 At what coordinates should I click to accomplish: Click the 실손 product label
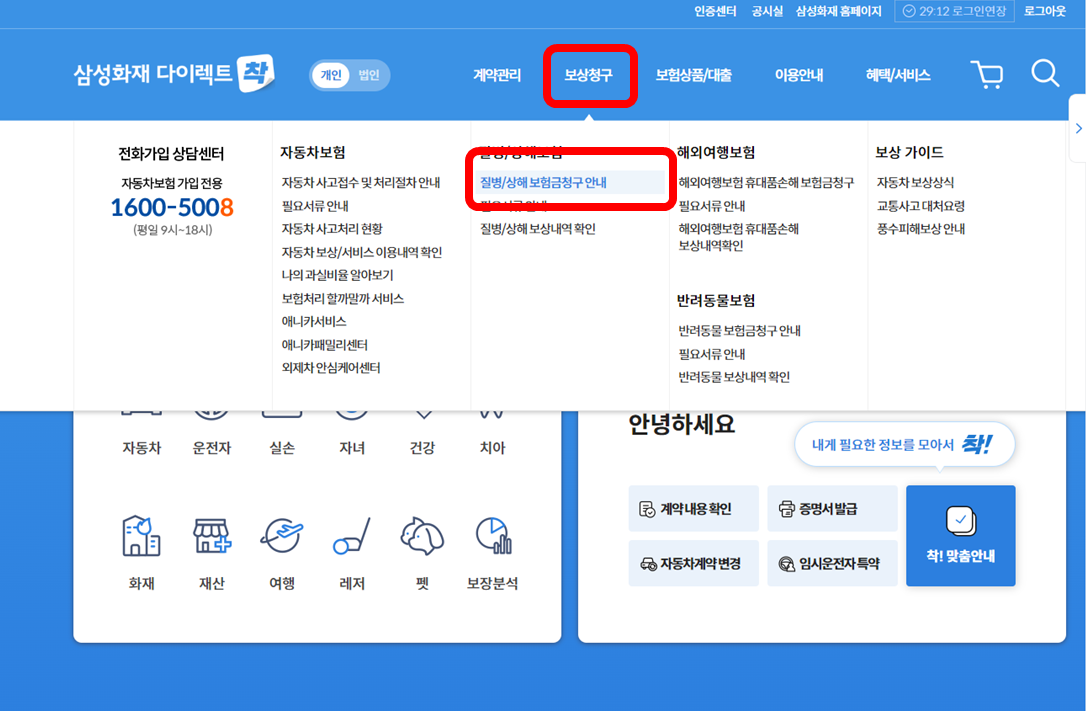pyautogui.click(x=282, y=448)
